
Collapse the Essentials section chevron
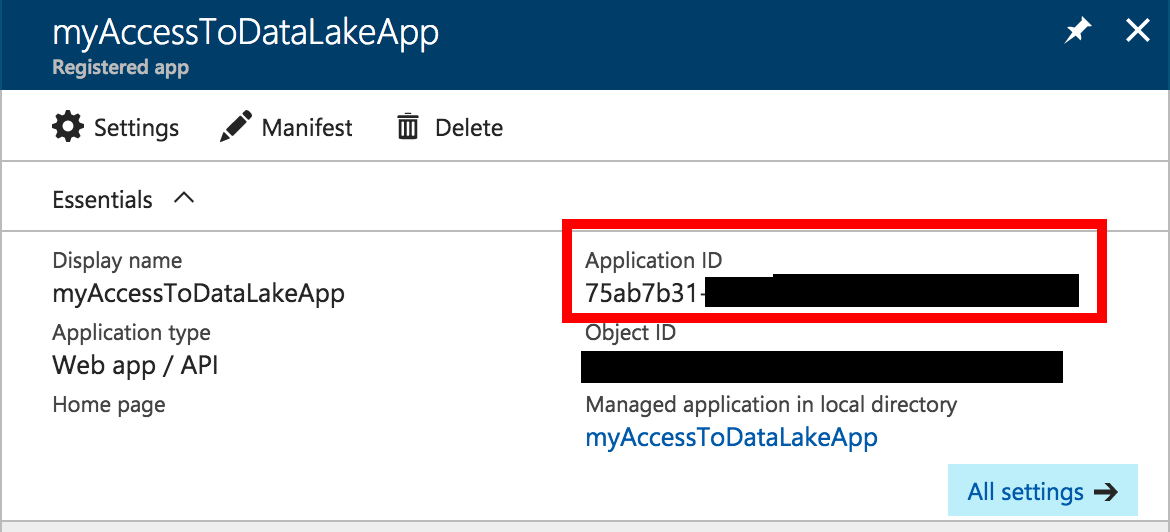pyautogui.click(x=184, y=198)
